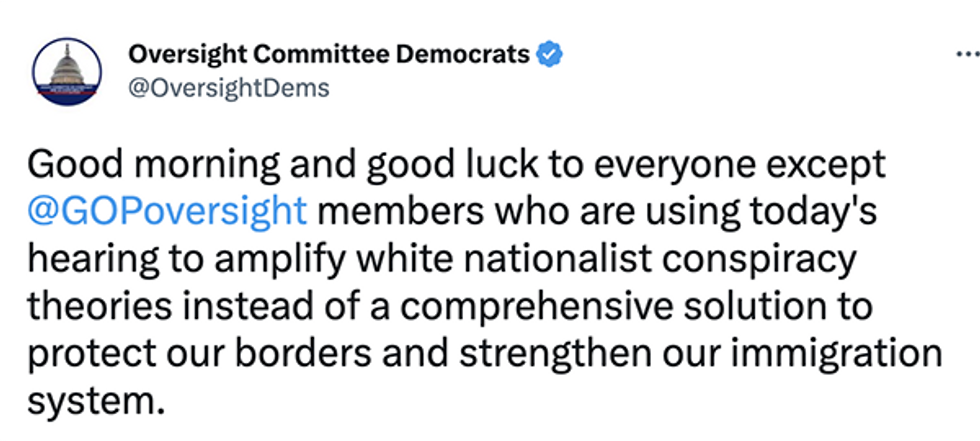Open the Oversight Committee Democrats display name
The width and height of the screenshot is (980, 441).
[x=329, y=54]
